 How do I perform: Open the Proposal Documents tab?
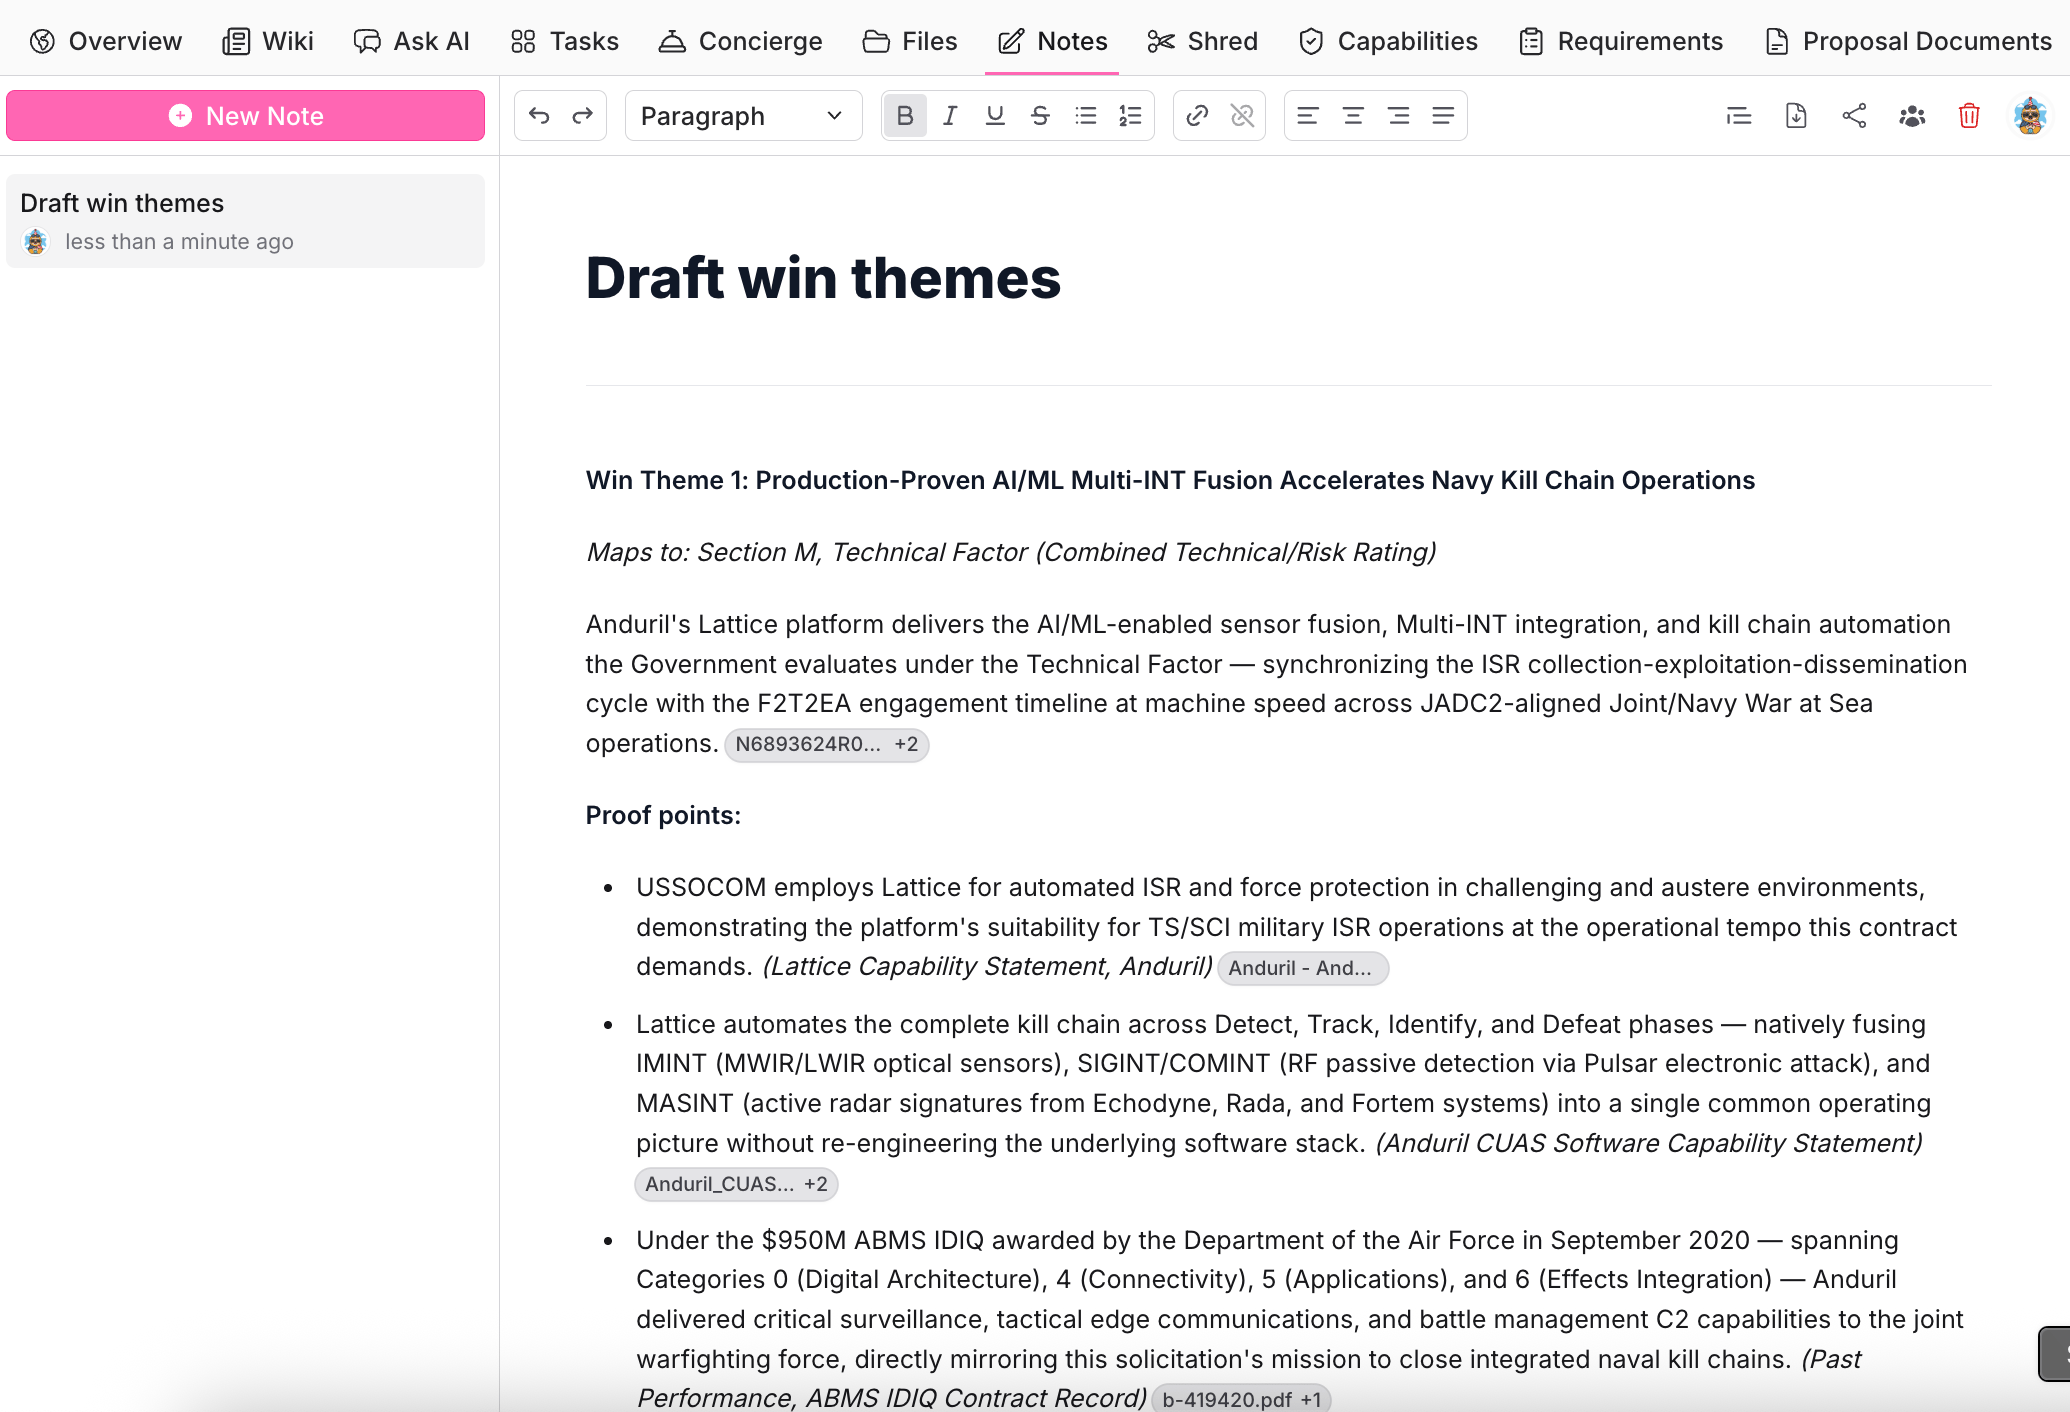tap(1908, 41)
